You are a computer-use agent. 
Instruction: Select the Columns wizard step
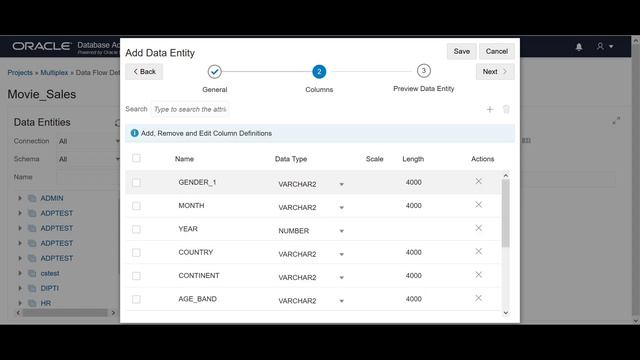point(319,71)
